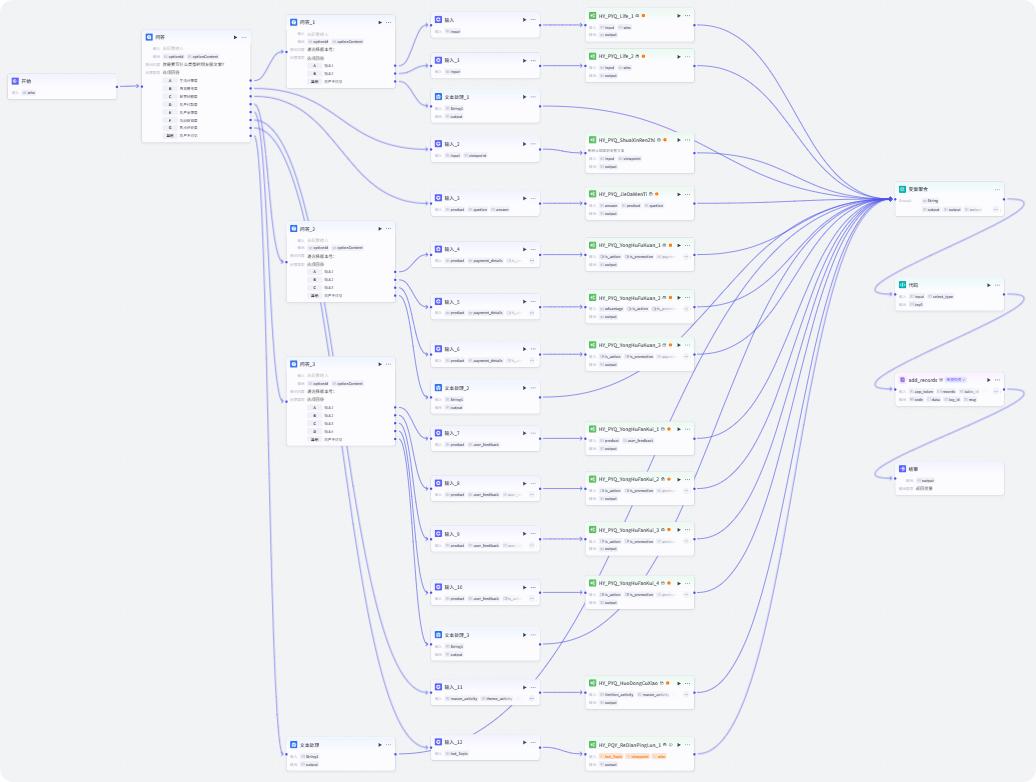Select the HY_PYQ_YongHuFuKuan_3 node title
Screen dimensions: 1036x782
pos(629,345)
